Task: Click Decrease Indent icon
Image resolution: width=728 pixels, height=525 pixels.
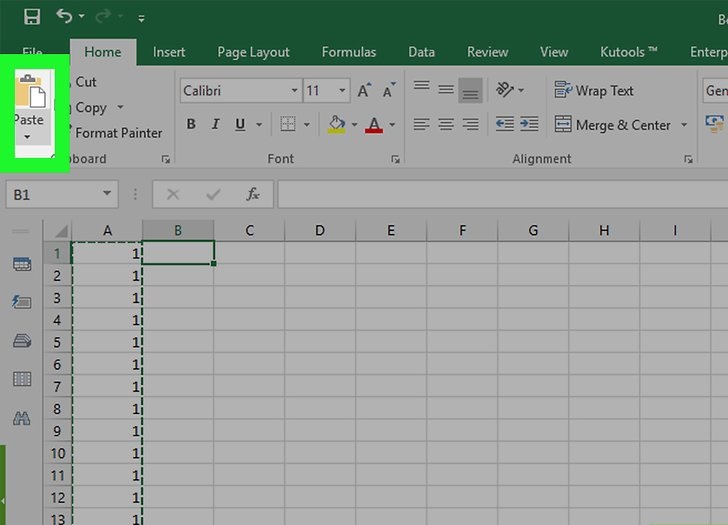Action: [504, 124]
